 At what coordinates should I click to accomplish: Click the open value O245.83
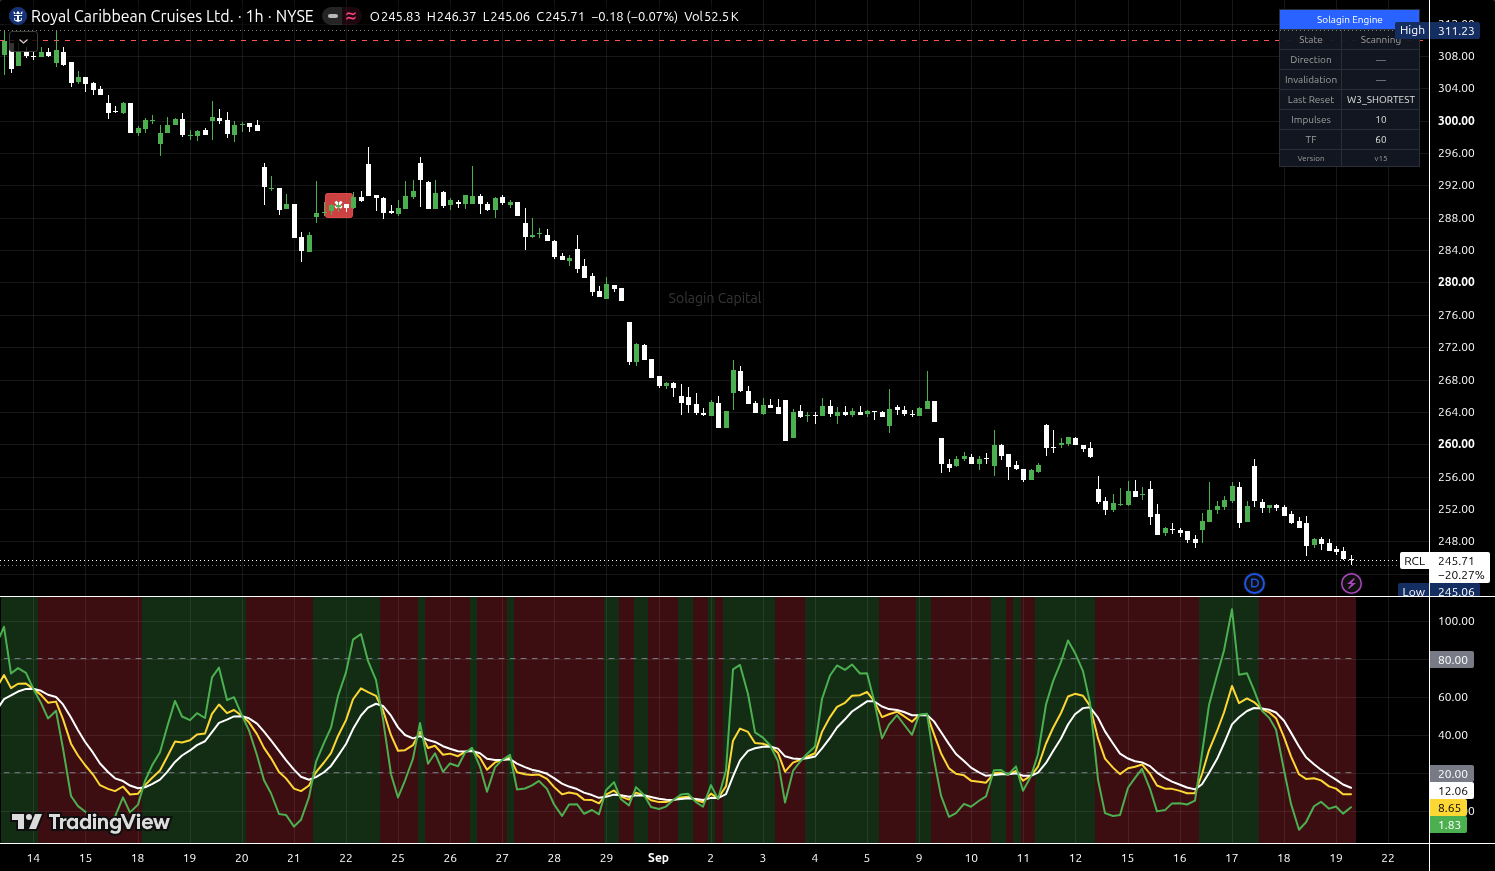(x=395, y=17)
